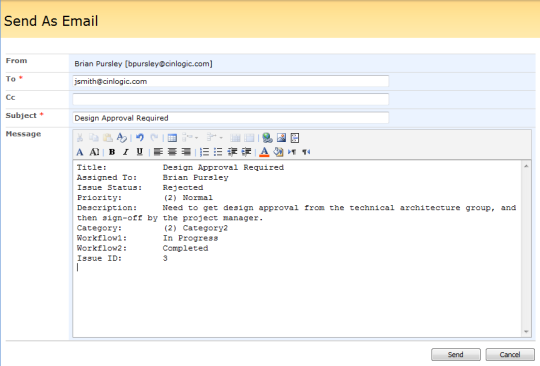Viewport: 540px width, 366px height.
Task: Click the message scrollbar up arrow
Action: click(526, 166)
